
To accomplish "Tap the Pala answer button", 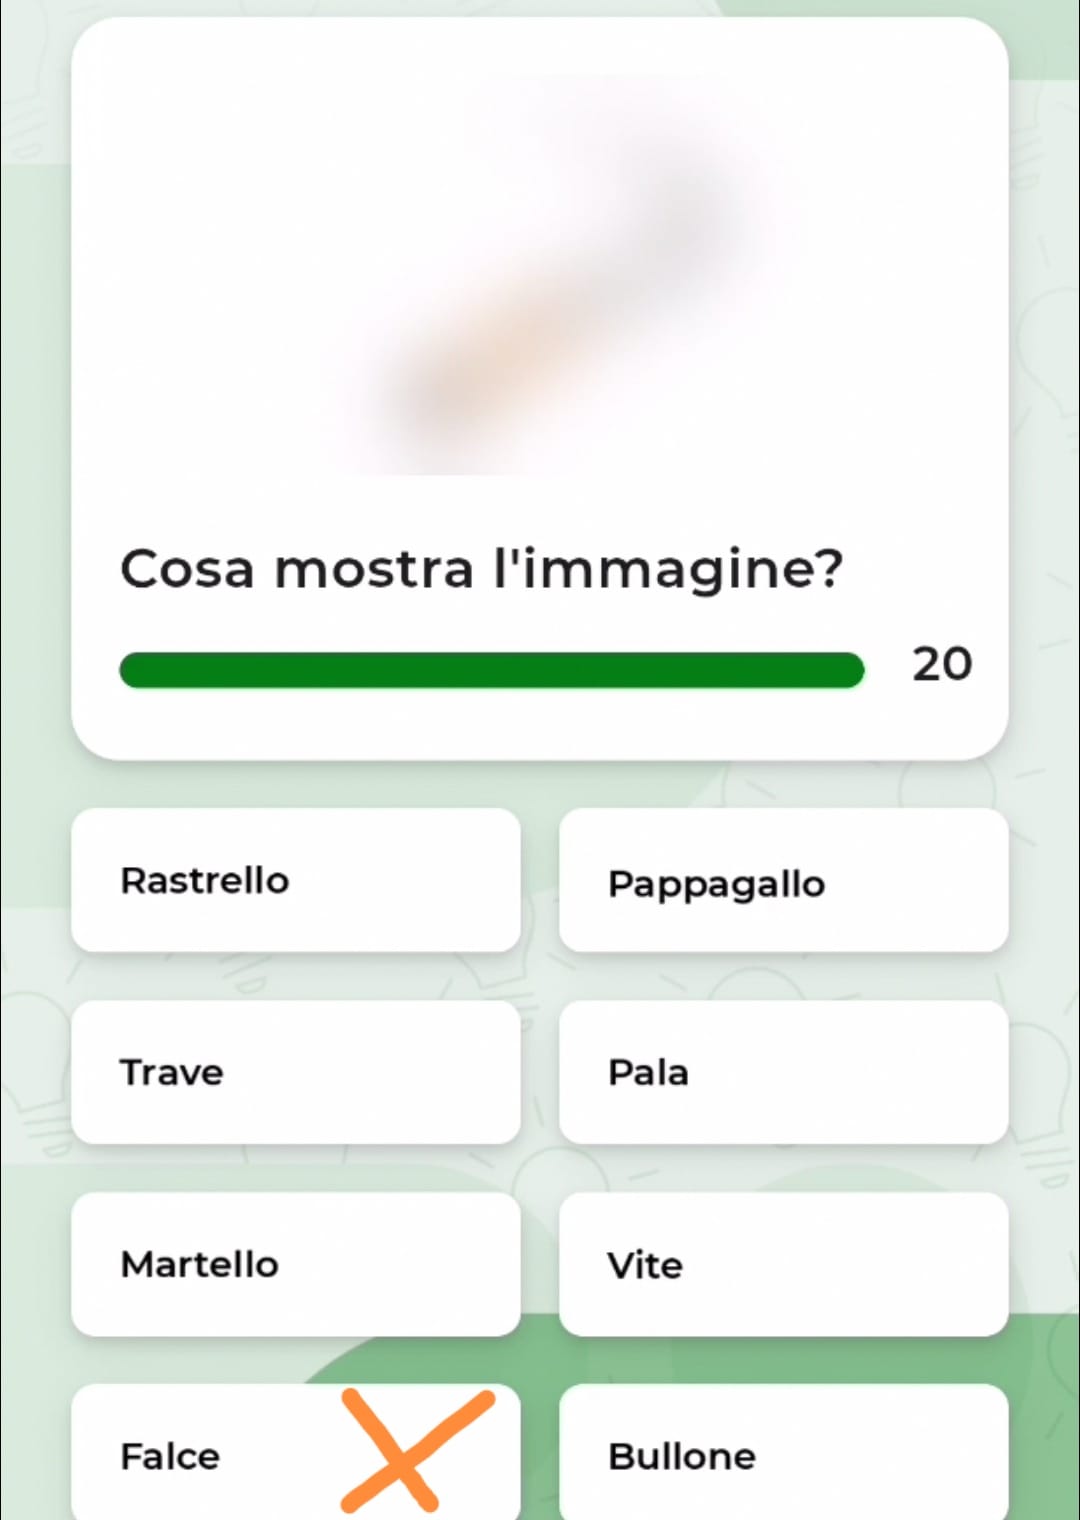I will 783,1072.
